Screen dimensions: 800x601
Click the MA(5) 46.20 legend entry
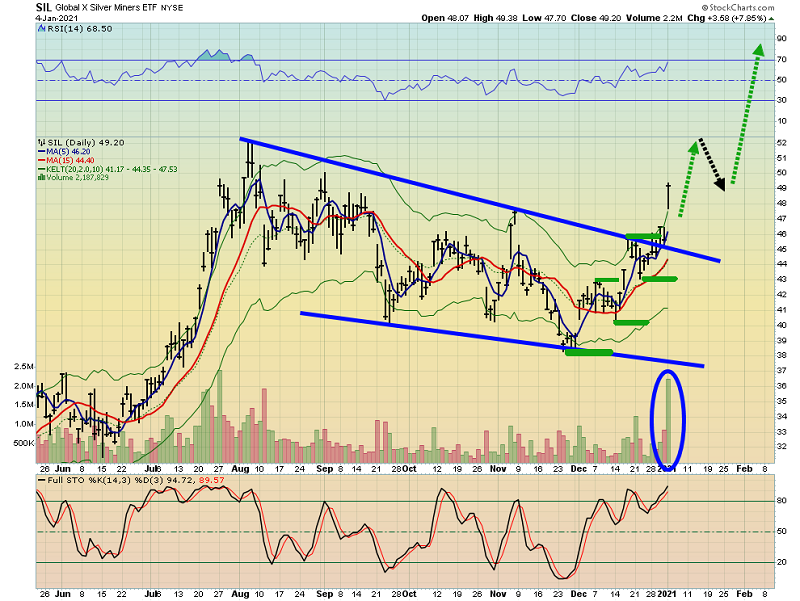coord(64,152)
